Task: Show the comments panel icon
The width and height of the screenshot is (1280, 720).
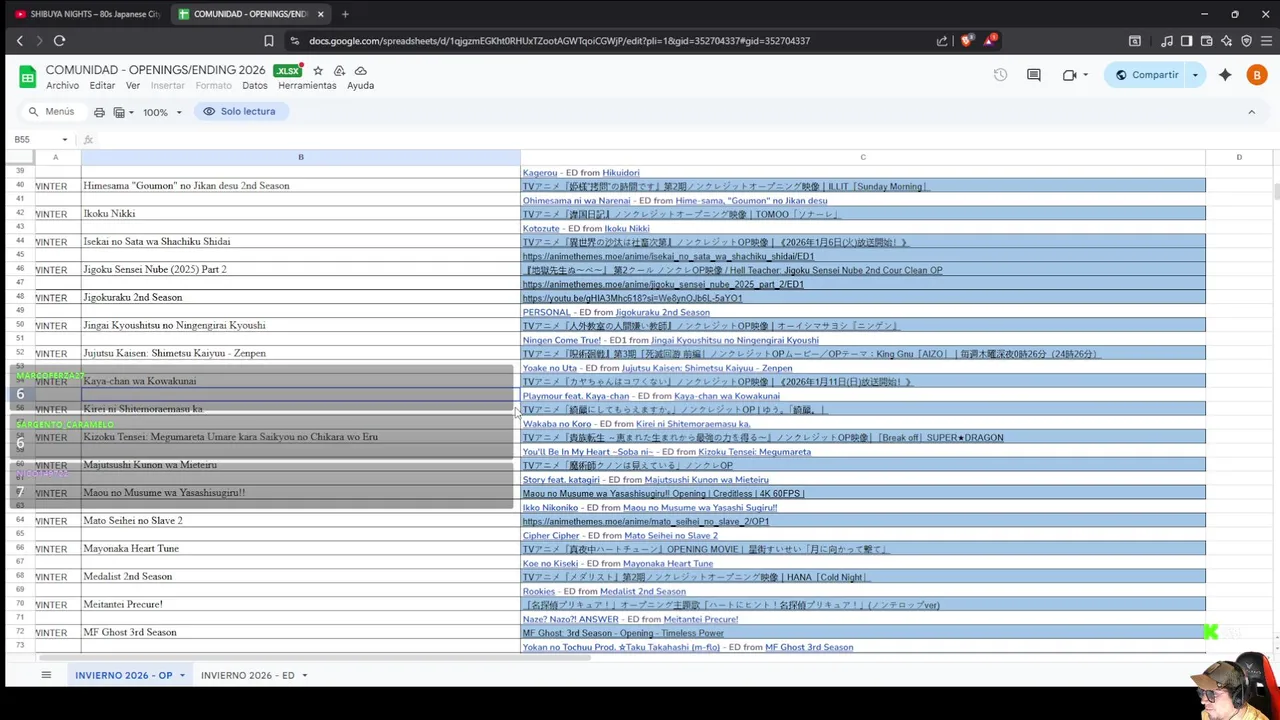Action: (1034, 75)
